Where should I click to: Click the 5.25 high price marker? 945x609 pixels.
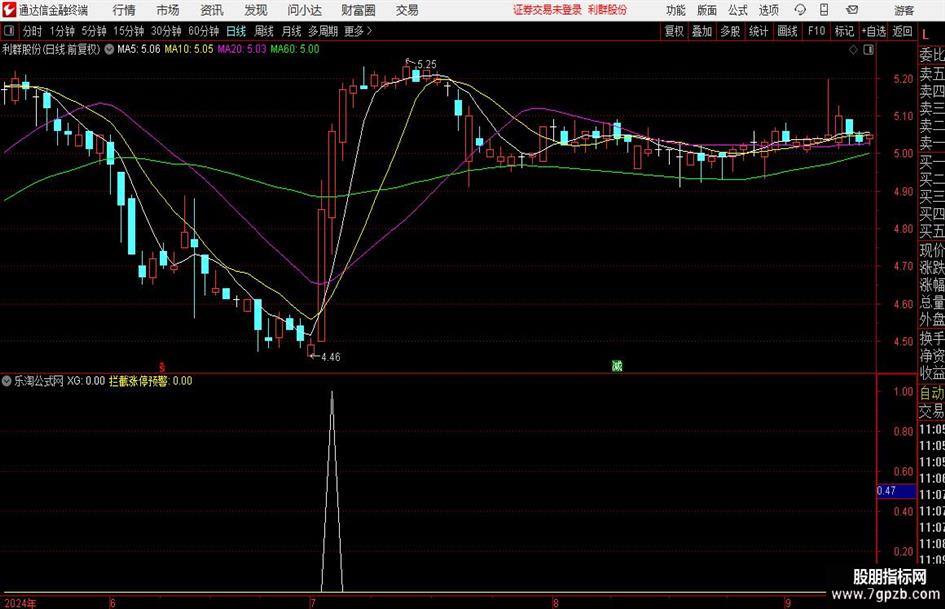coord(426,65)
